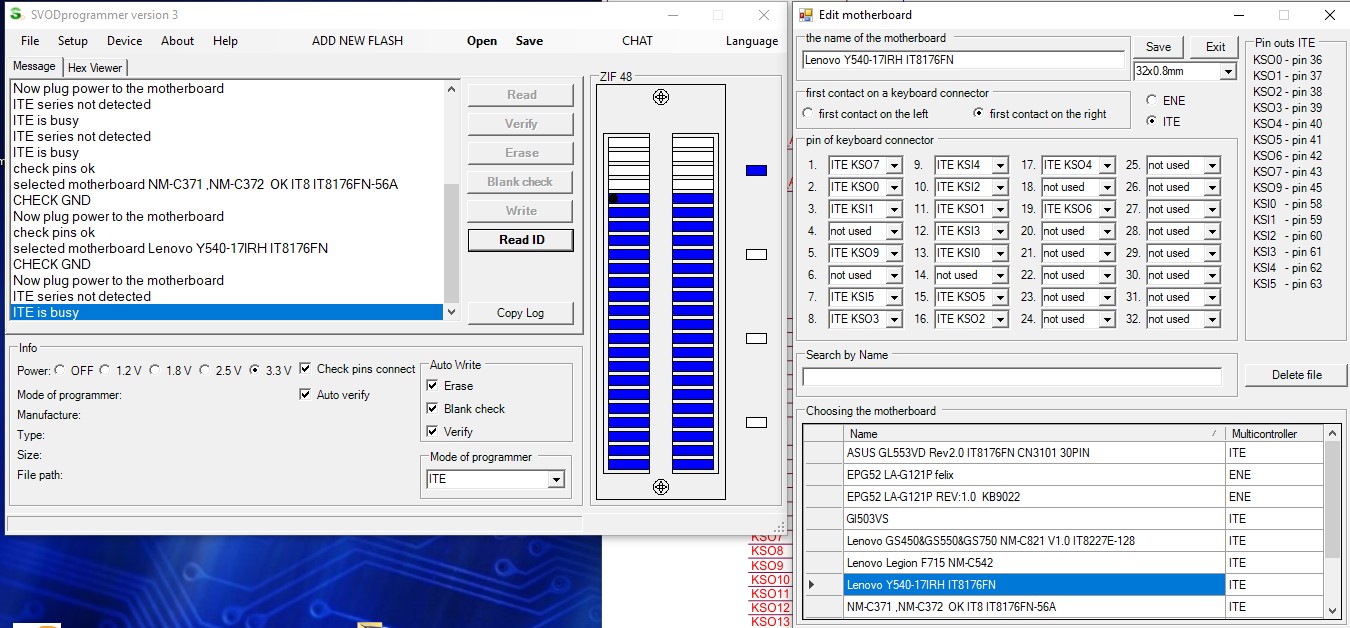1350x628 pixels.
Task: Click the name of the motherboard field
Action: (x=963, y=60)
